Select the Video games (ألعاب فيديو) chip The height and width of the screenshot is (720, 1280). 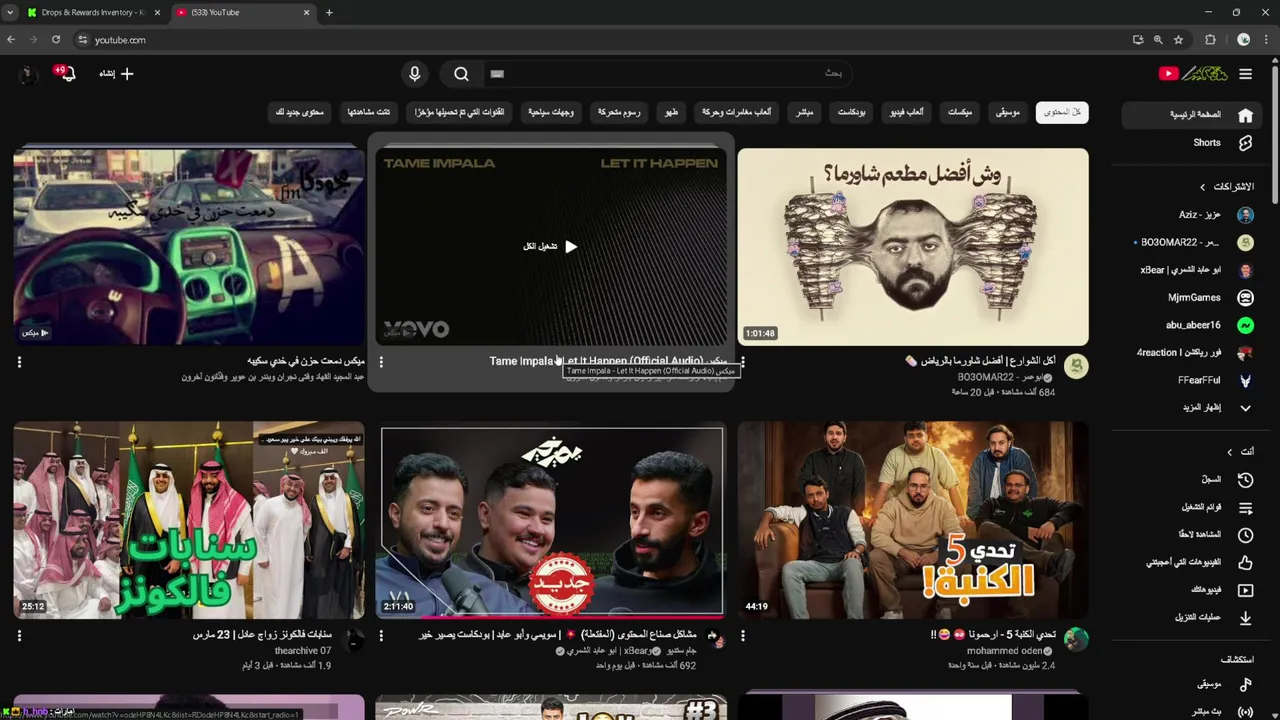(x=907, y=112)
